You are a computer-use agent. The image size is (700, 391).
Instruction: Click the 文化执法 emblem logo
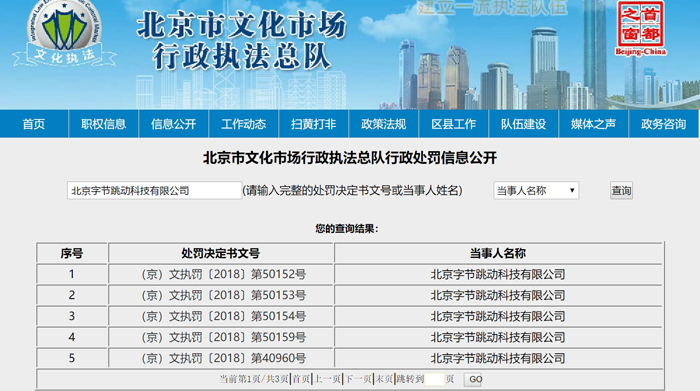coord(65,33)
